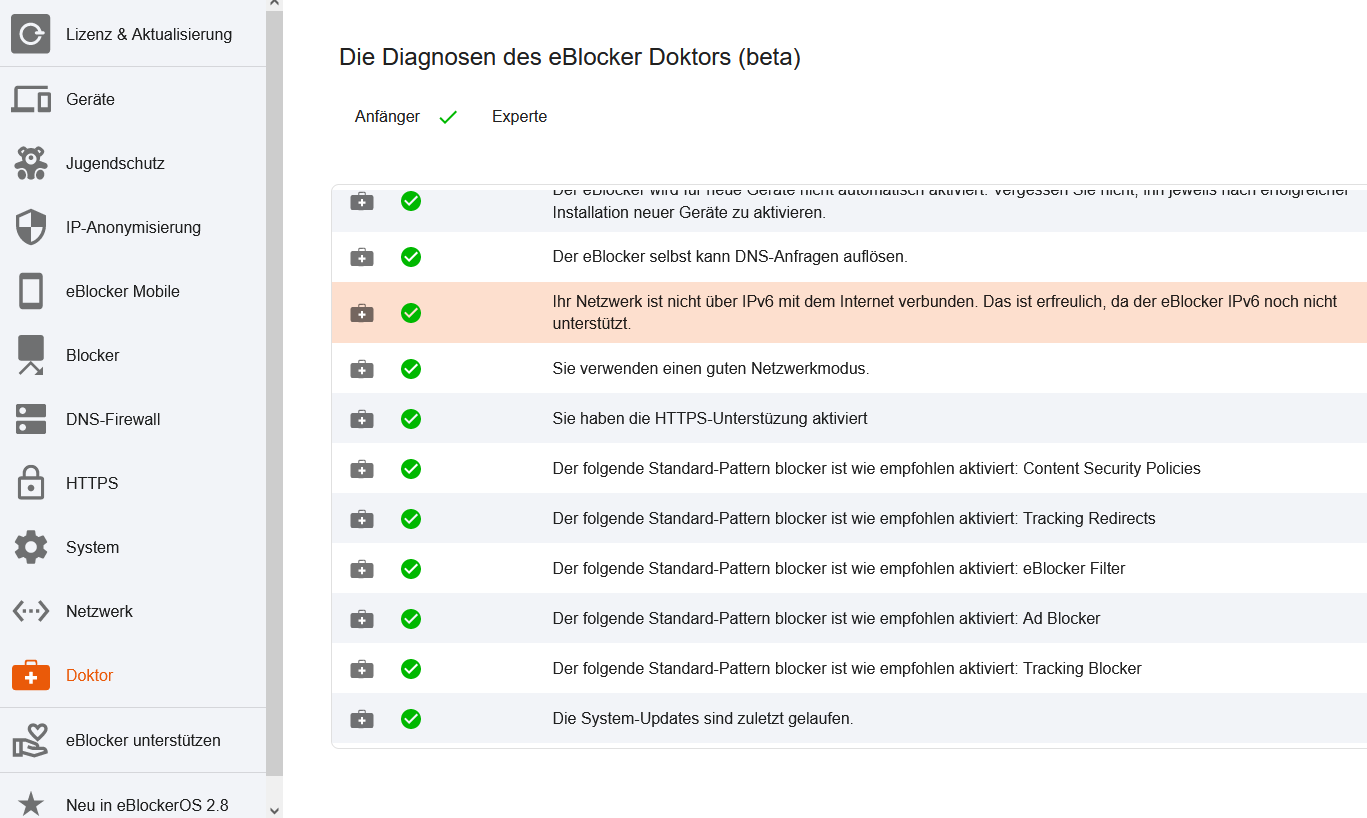Click the medkit icon in the Netzwerkmodus row

point(362,369)
